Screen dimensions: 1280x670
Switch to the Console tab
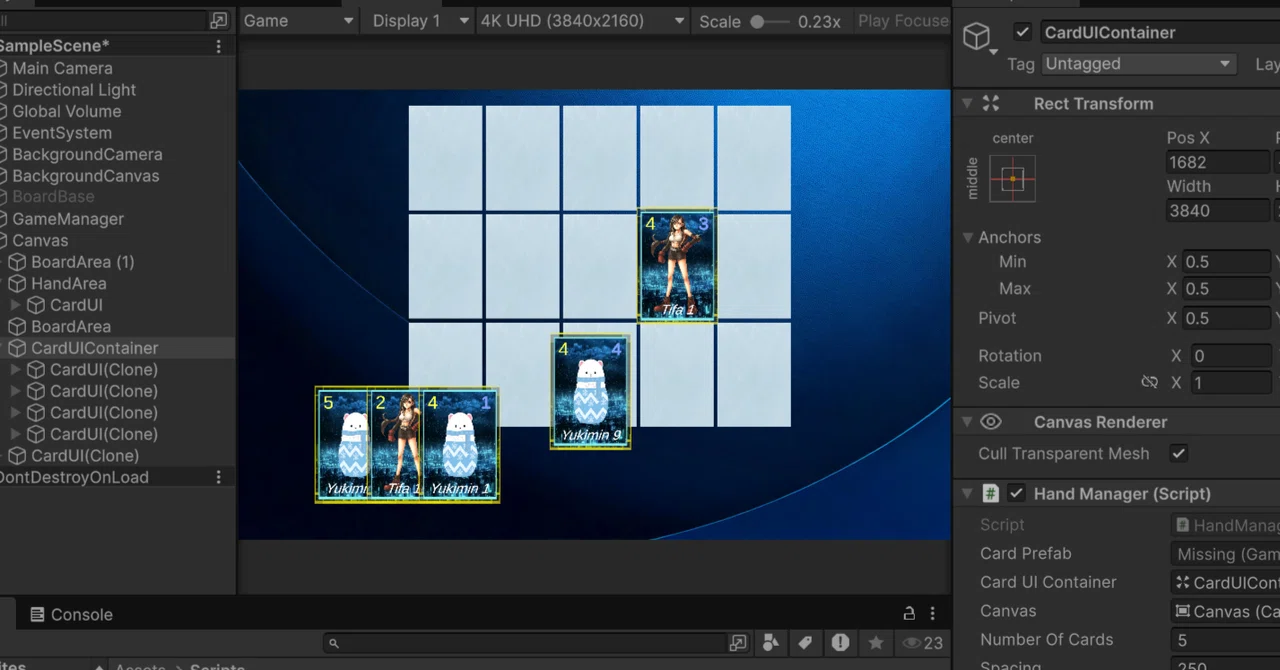tap(71, 614)
